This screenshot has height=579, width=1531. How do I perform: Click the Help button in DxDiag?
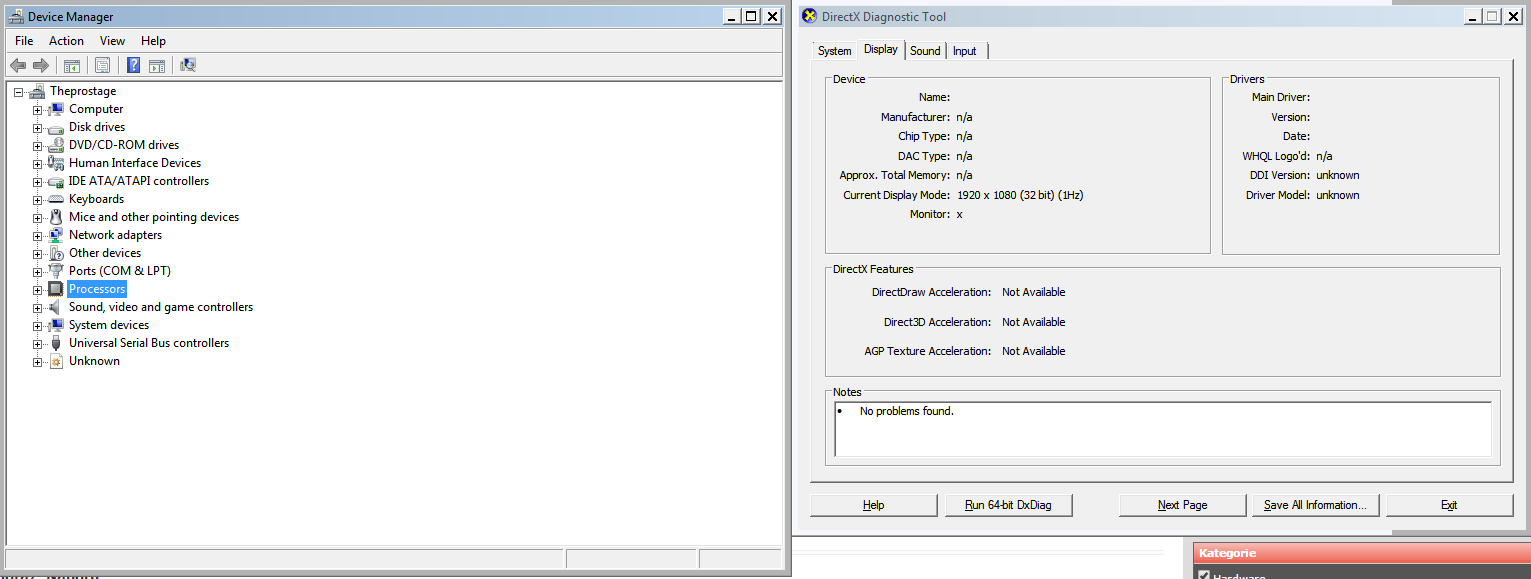(874, 505)
